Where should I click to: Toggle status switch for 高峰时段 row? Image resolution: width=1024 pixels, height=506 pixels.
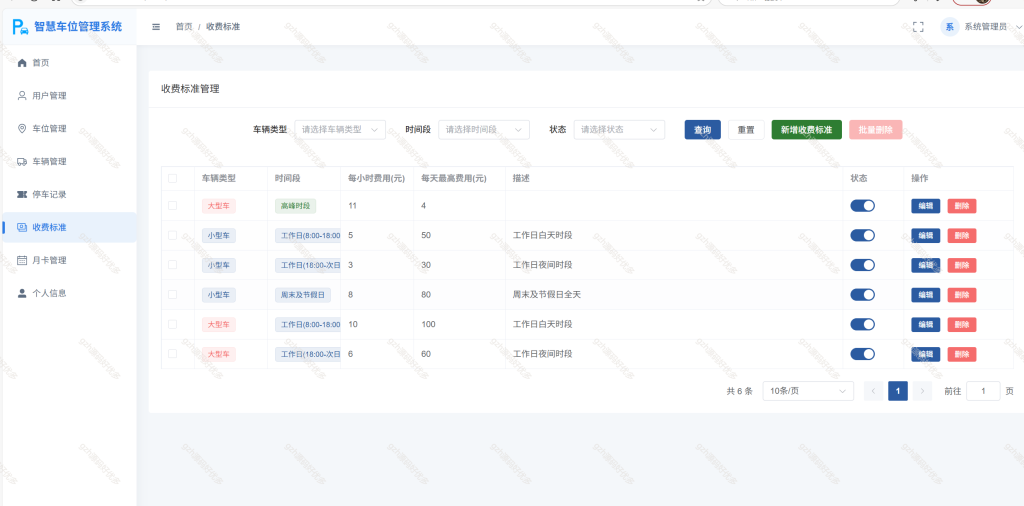862,206
